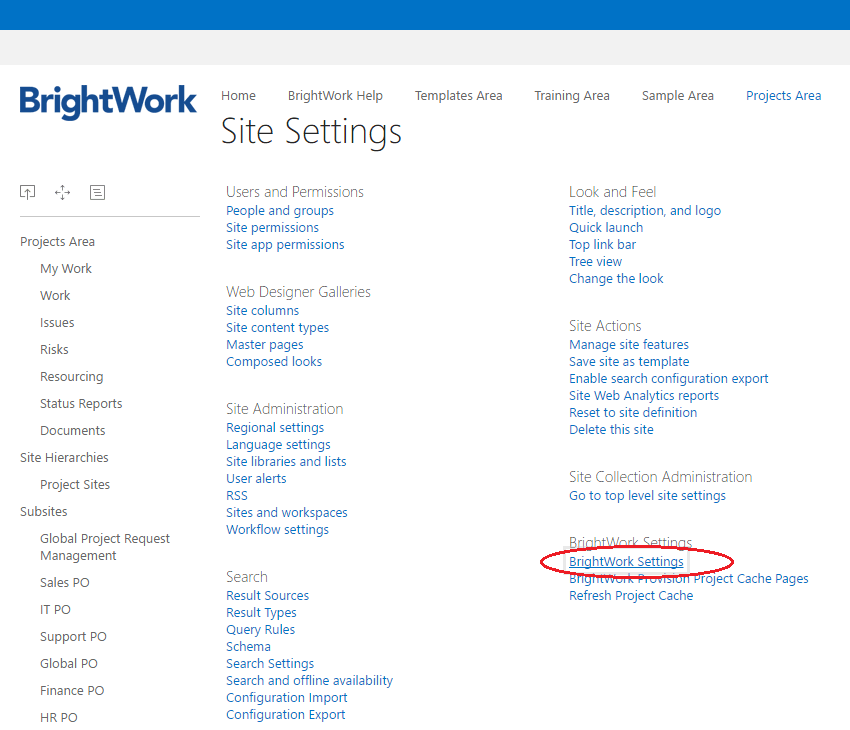Open Quick launch settings
850x730 pixels.
[x=606, y=228]
